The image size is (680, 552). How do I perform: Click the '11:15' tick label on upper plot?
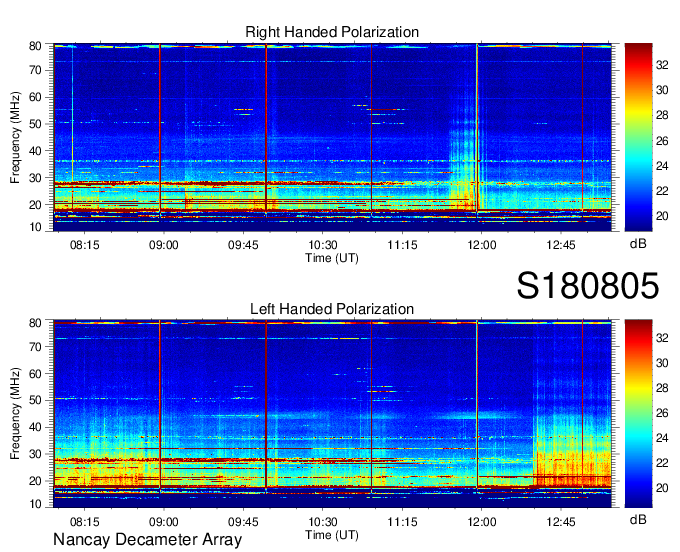[402, 245]
